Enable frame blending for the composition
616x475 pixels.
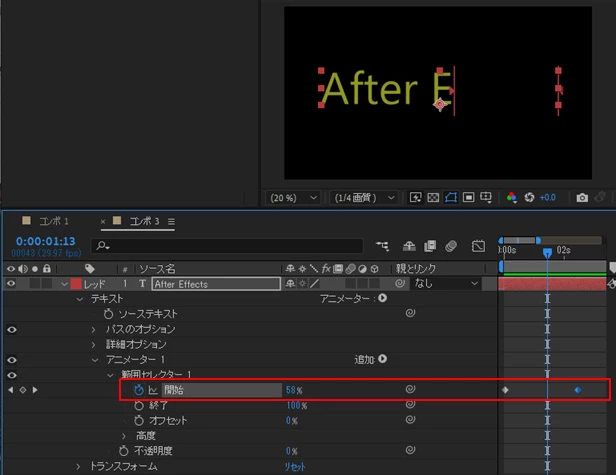point(430,246)
